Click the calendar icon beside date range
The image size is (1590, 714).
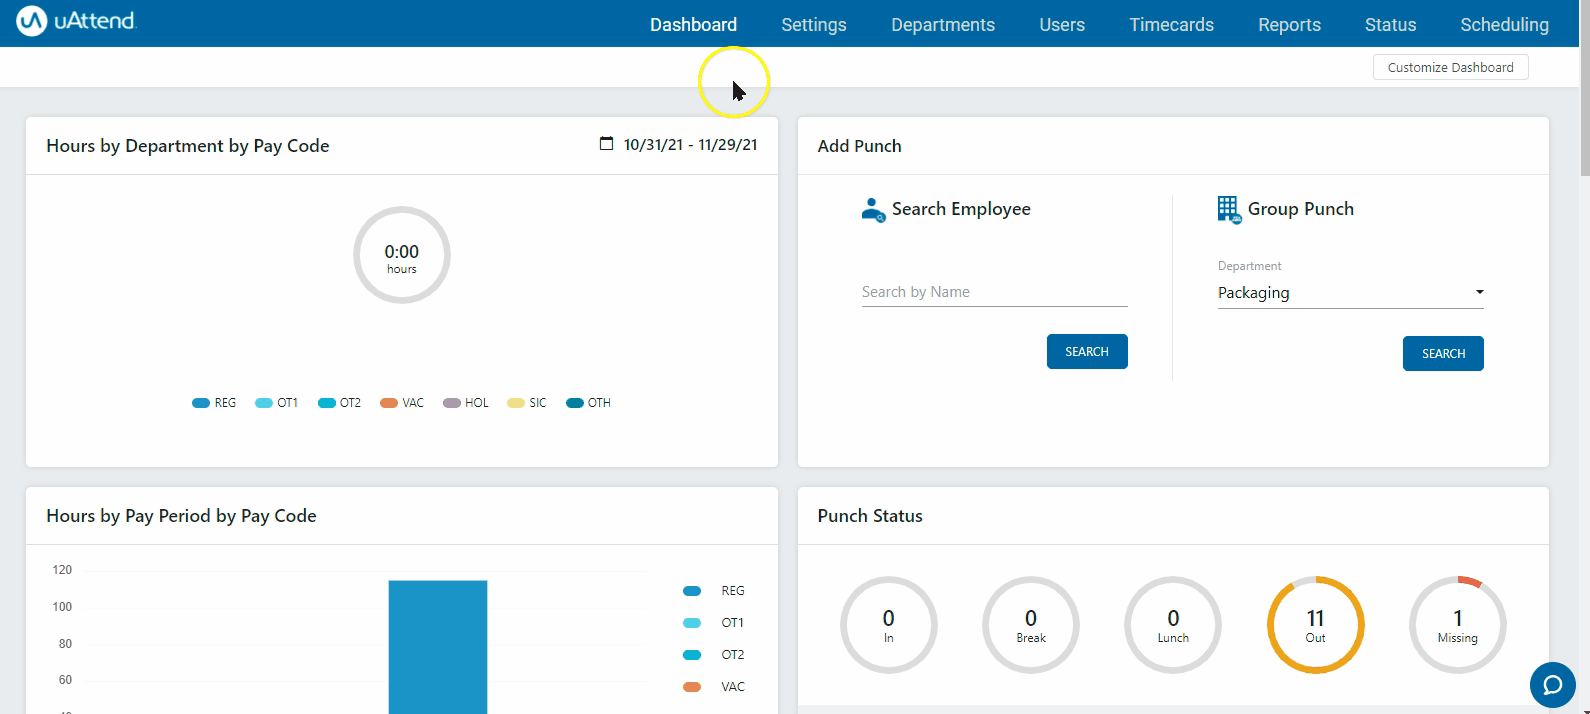[606, 144]
